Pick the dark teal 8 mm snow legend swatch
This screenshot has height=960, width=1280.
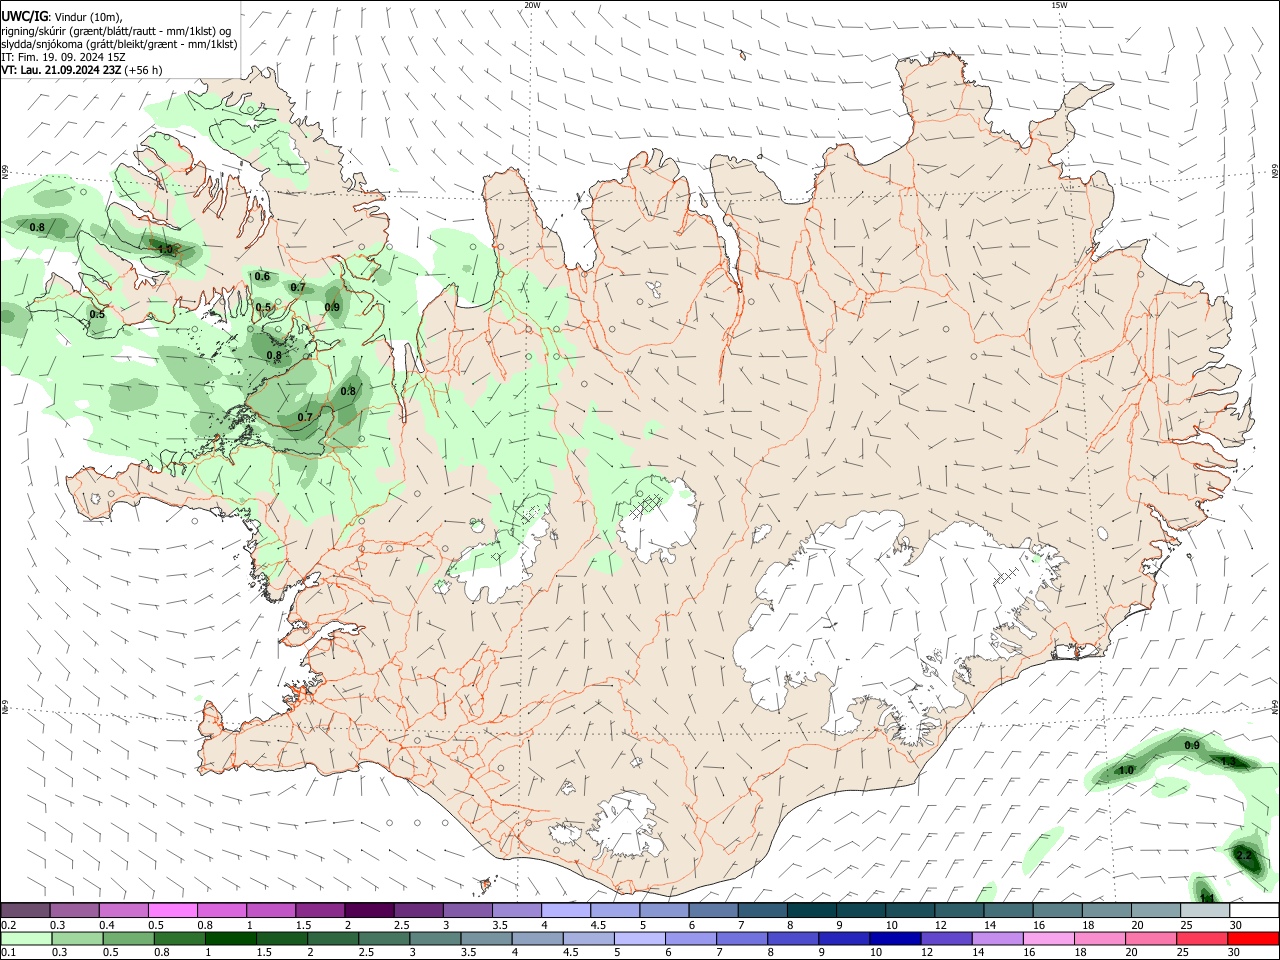pyautogui.click(x=813, y=910)
